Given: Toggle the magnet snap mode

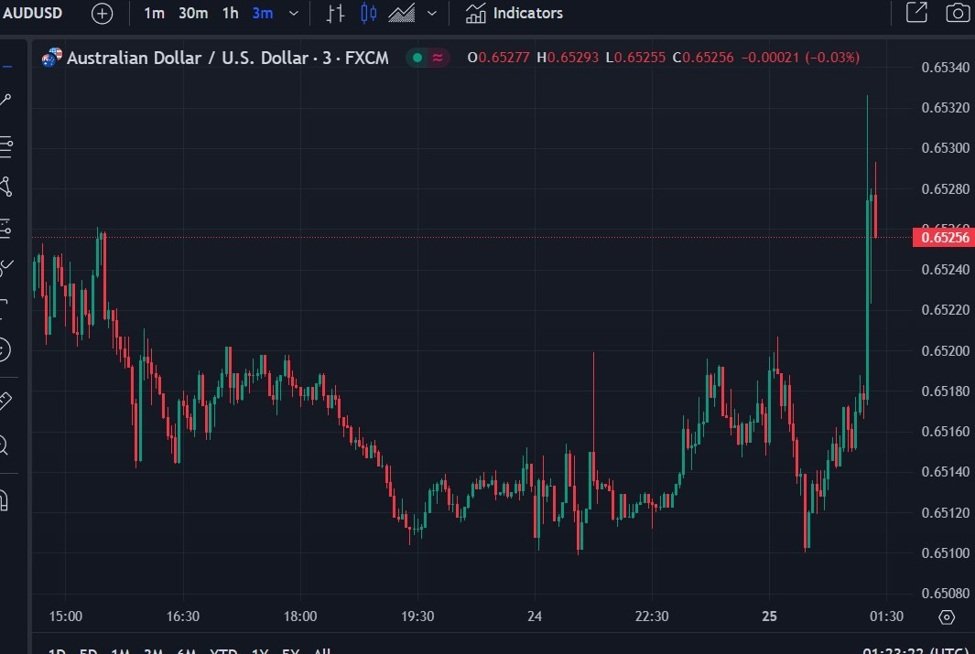Looking at the screenshot, I should point(5,499).
